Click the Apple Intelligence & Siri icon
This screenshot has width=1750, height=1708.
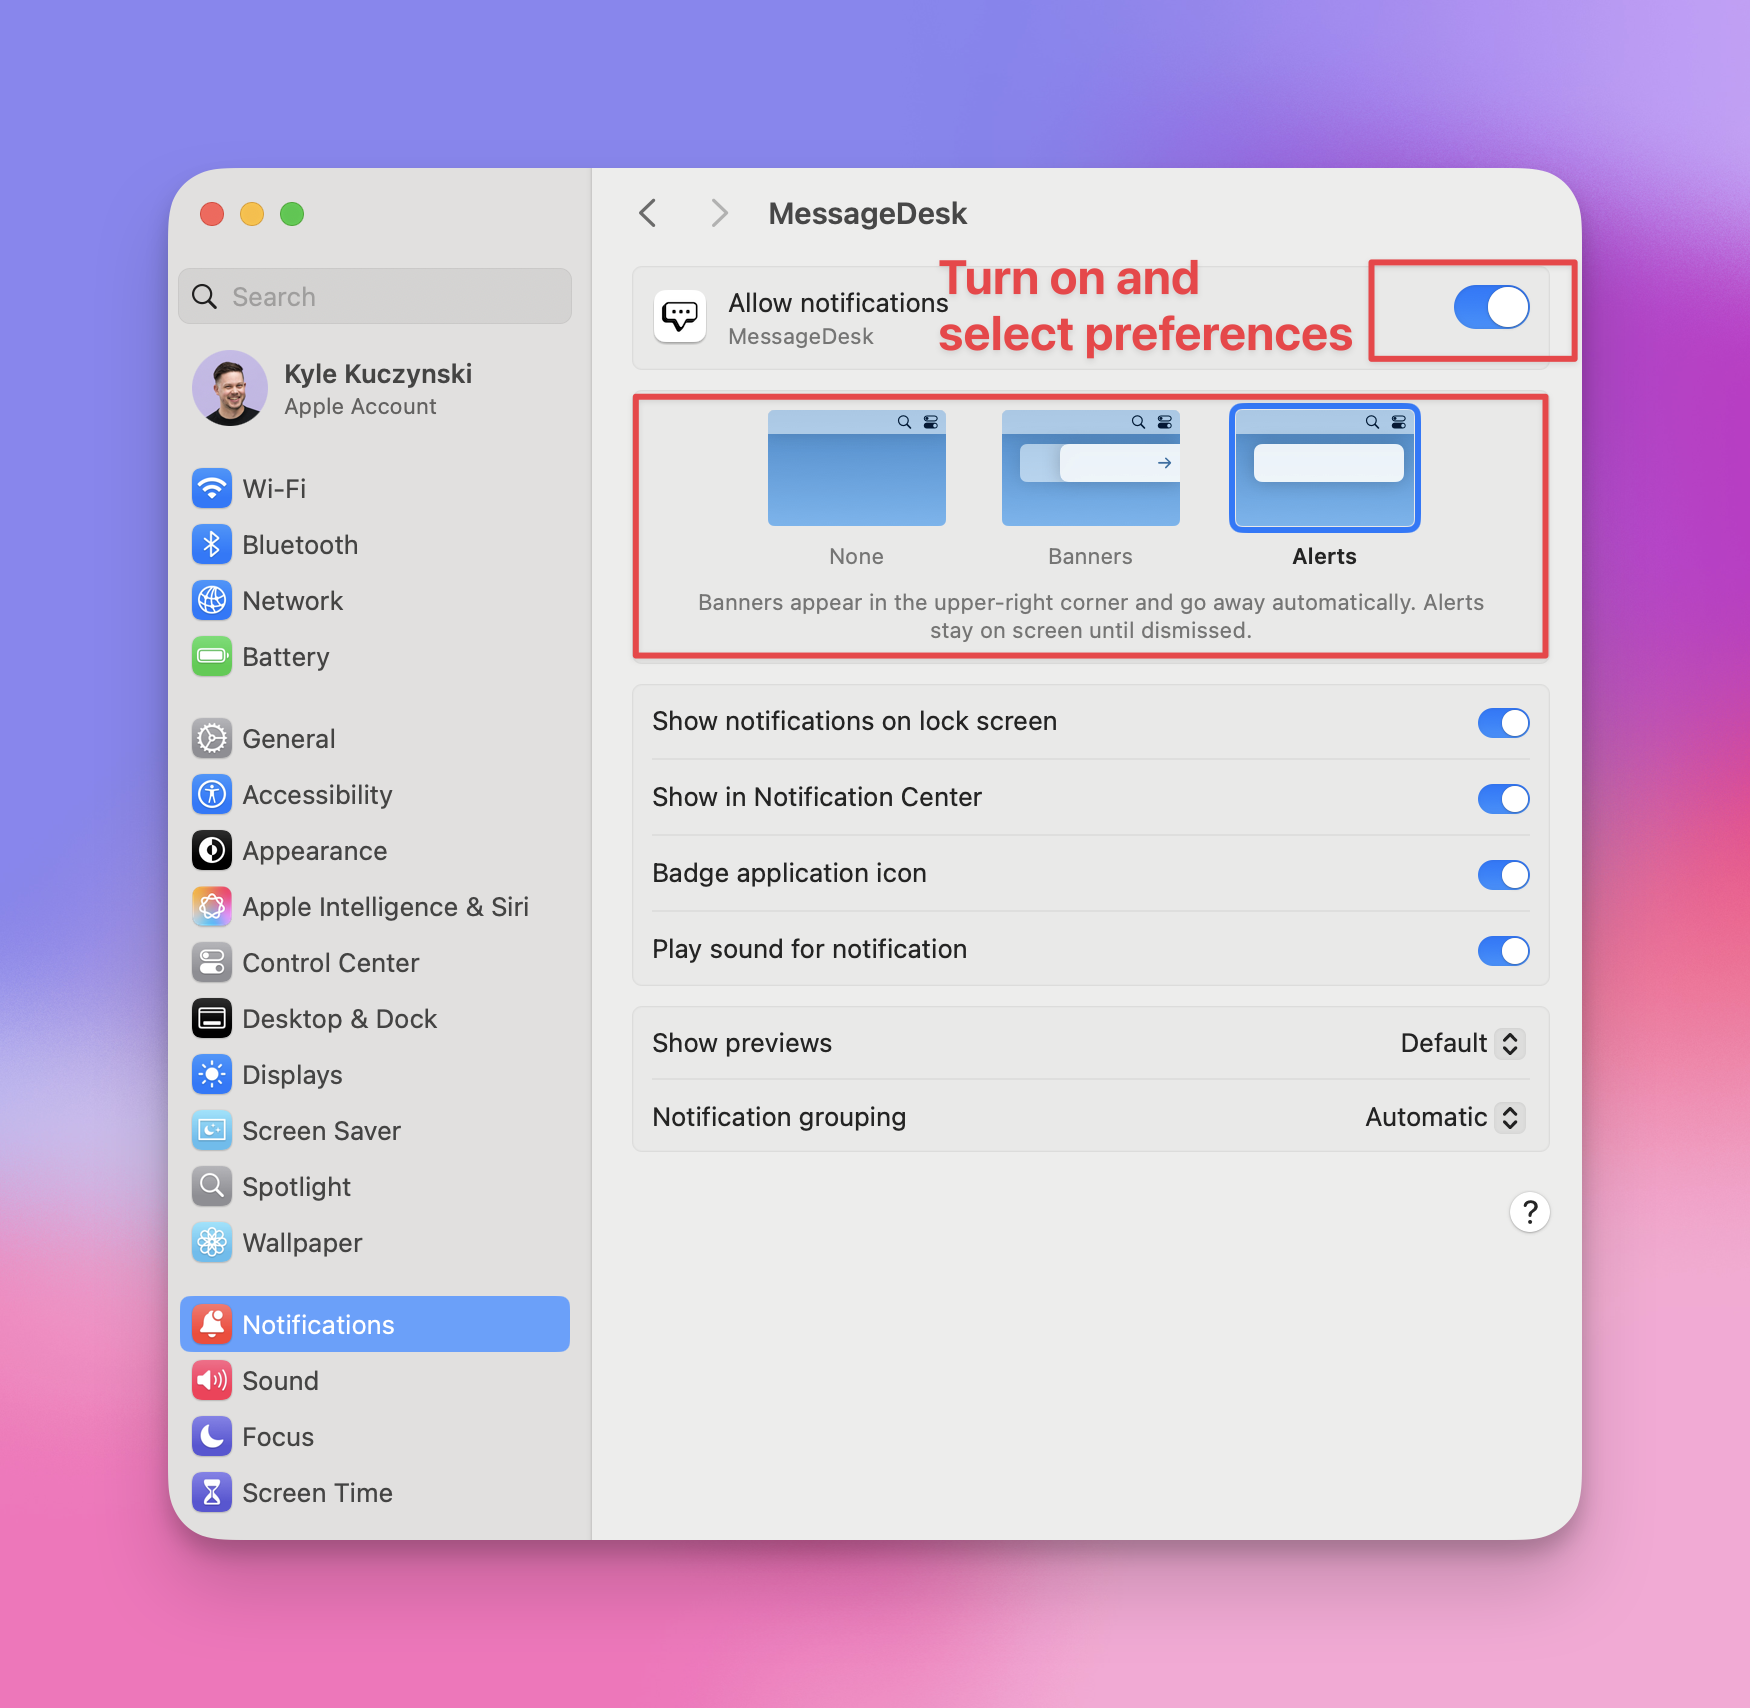coord(212,906)
